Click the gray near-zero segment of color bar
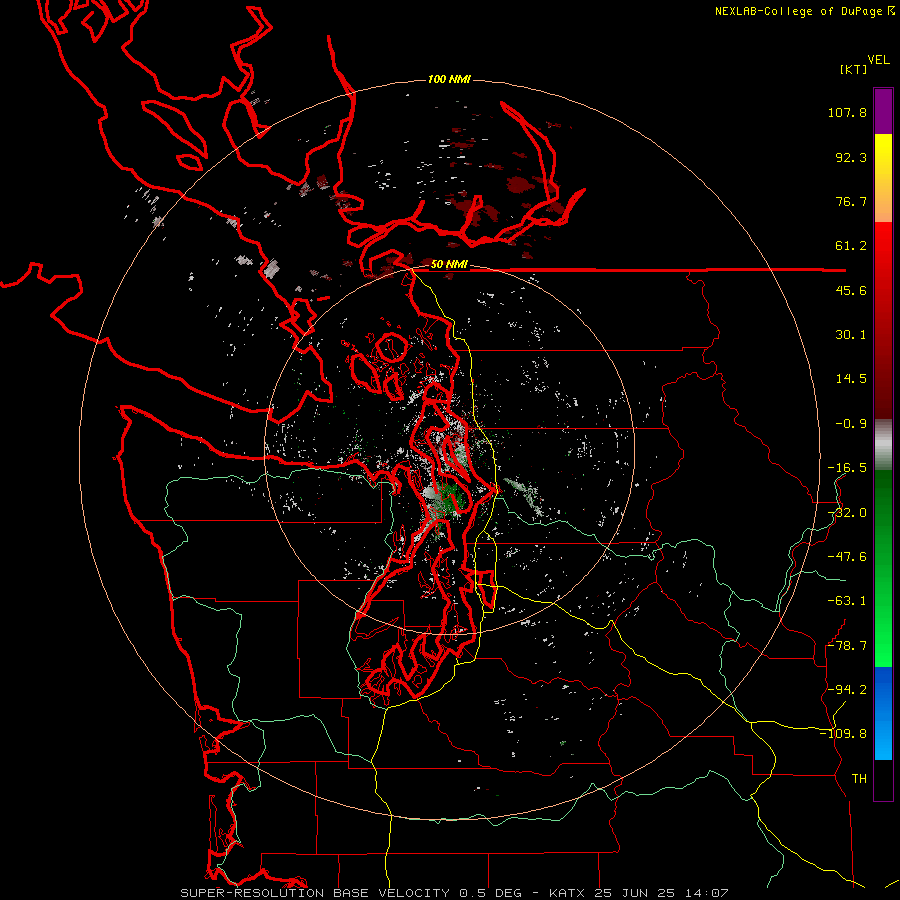Viewport: 900px width, 900px height. click(883, 445)
